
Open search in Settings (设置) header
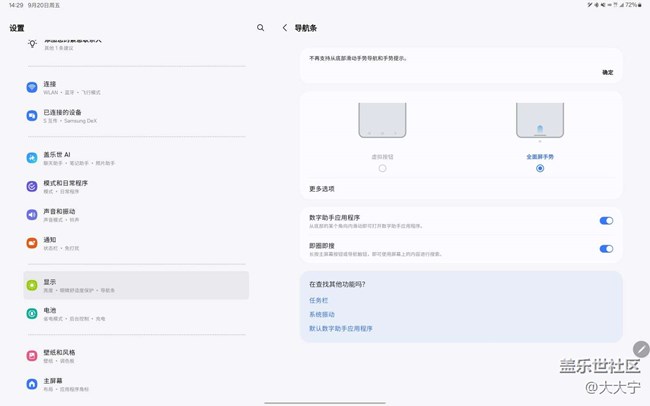click(261, 28)
